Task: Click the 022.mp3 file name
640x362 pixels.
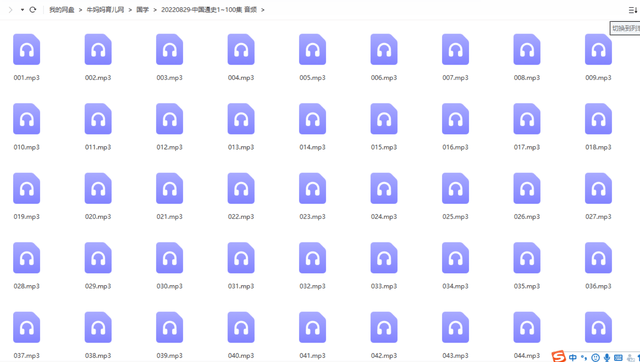Action: tap(241, 217)
